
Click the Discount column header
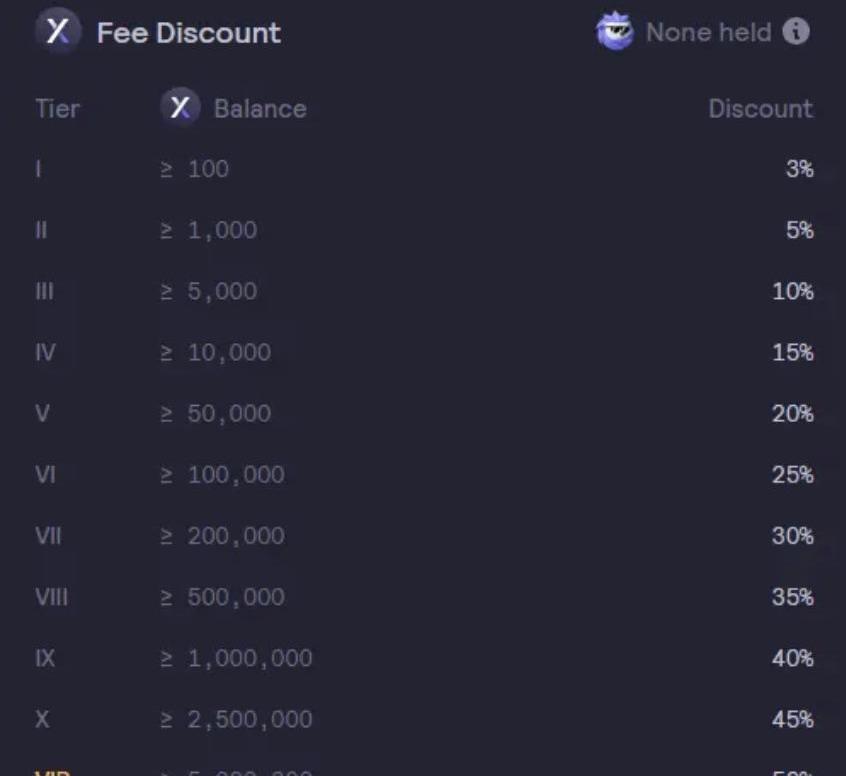coord(760,108)
